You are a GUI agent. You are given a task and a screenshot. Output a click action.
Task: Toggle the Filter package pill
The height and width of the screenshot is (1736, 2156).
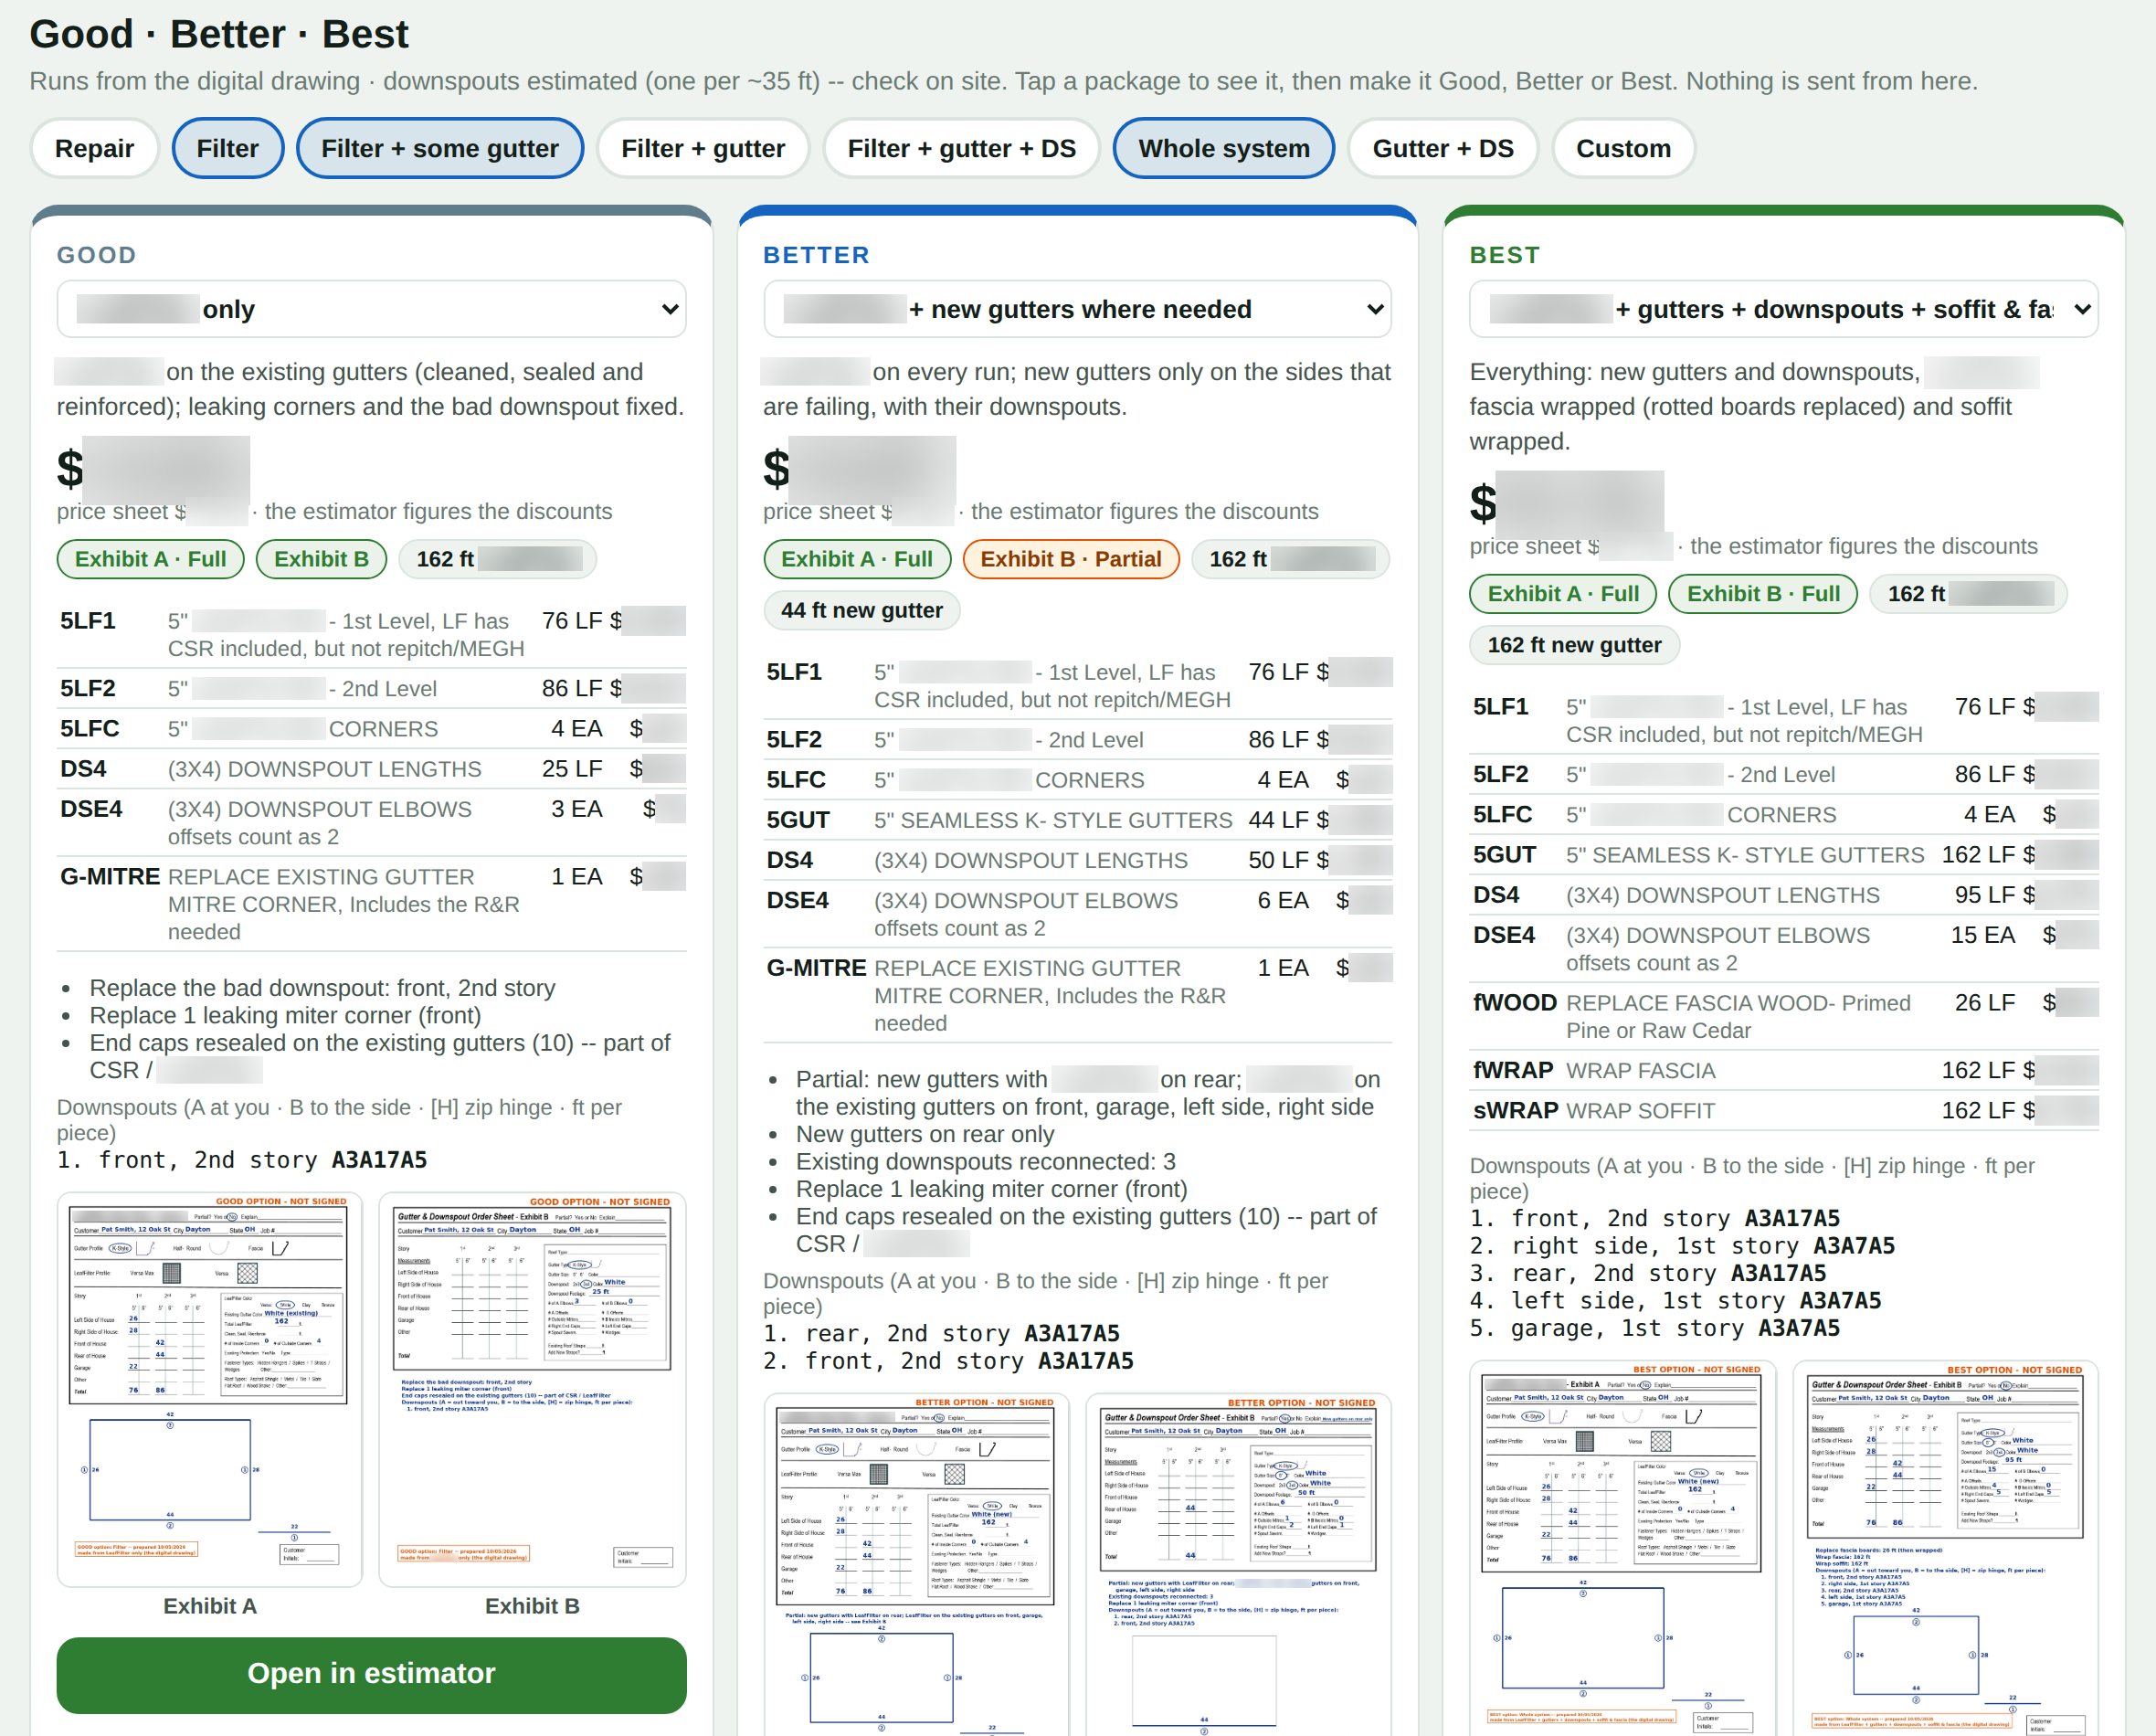[x=227, y=148]
